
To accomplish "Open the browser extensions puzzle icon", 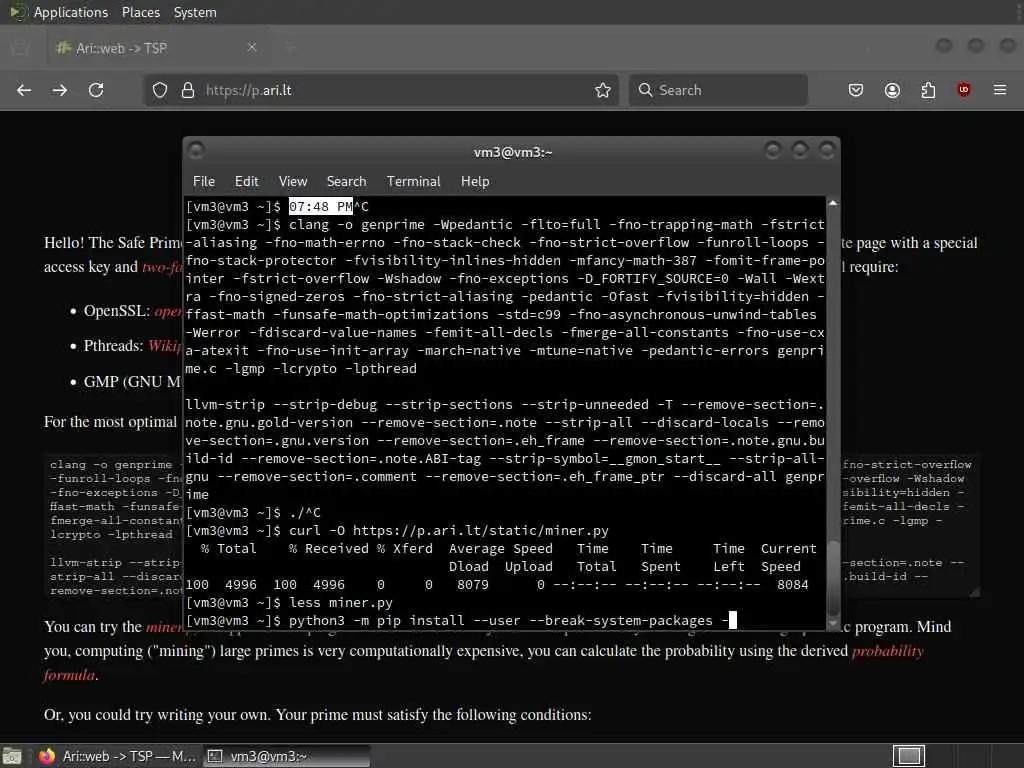I will tap(928, 90).
